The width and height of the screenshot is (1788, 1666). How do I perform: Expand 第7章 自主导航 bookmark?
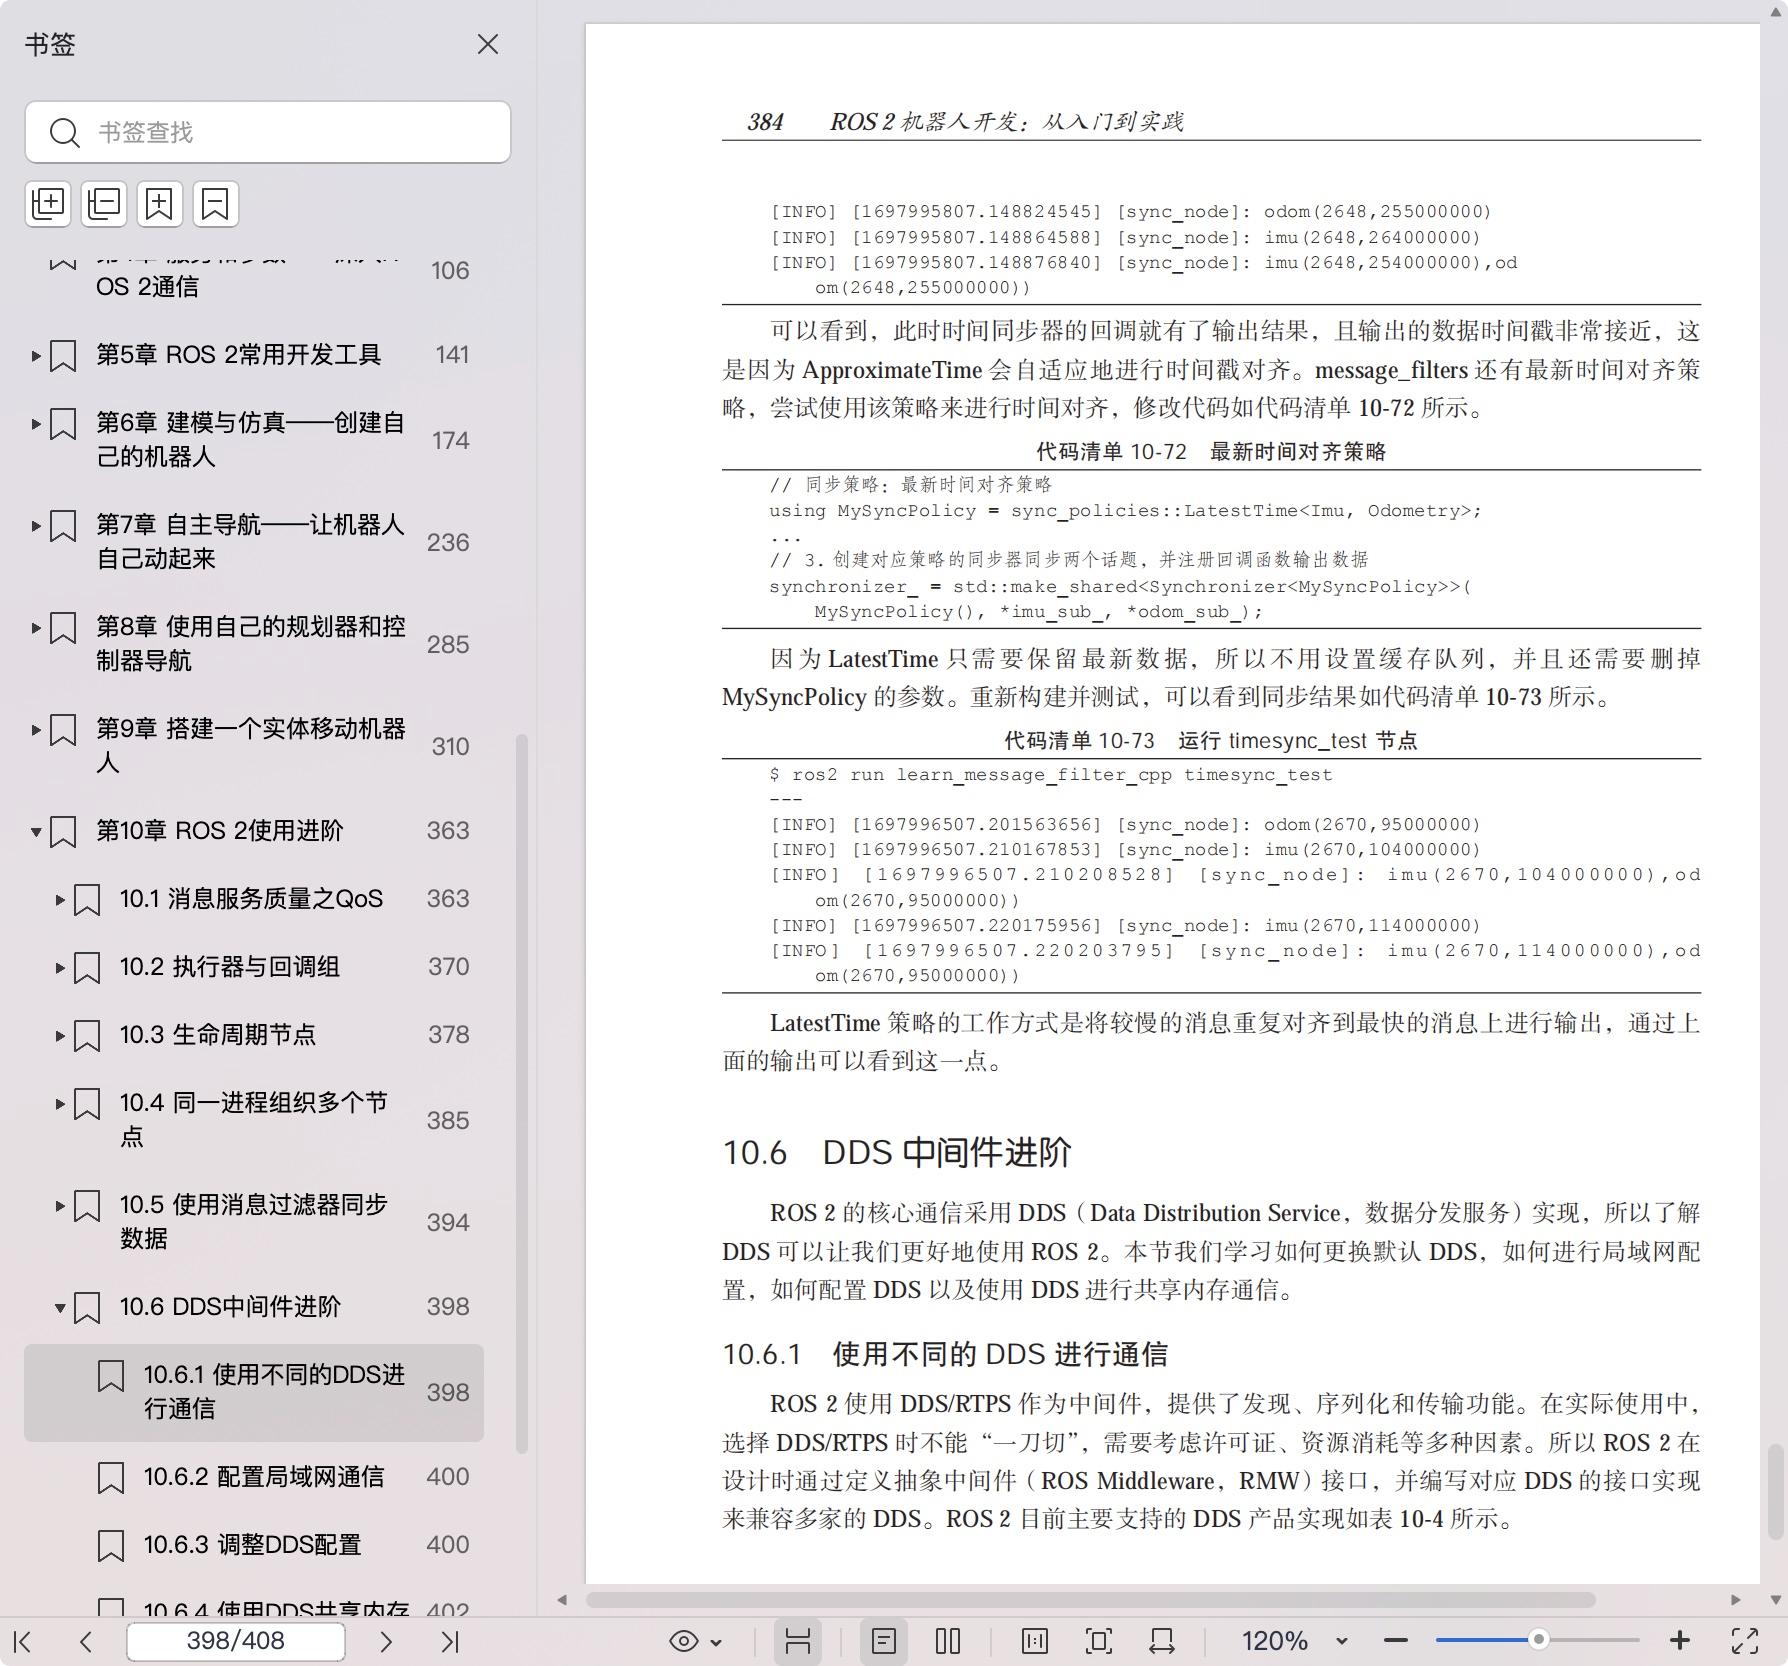(36, 526)
